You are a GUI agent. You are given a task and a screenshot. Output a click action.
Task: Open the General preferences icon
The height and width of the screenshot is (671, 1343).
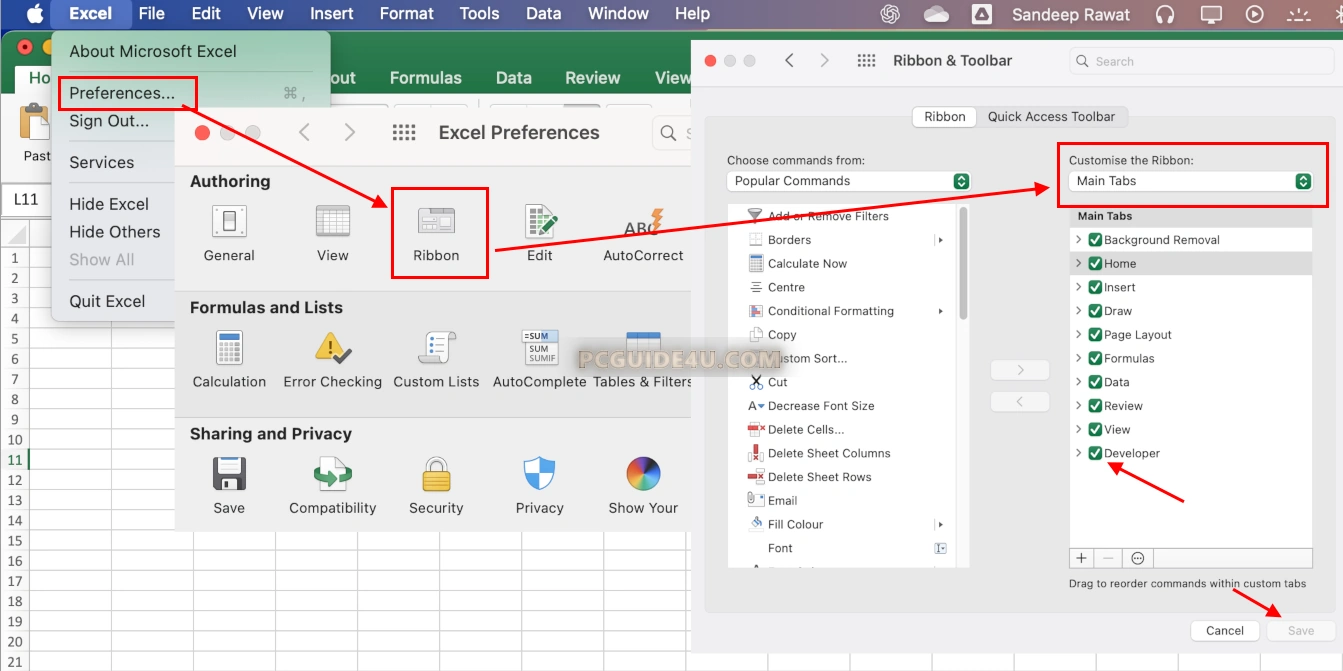click(229, 223)
